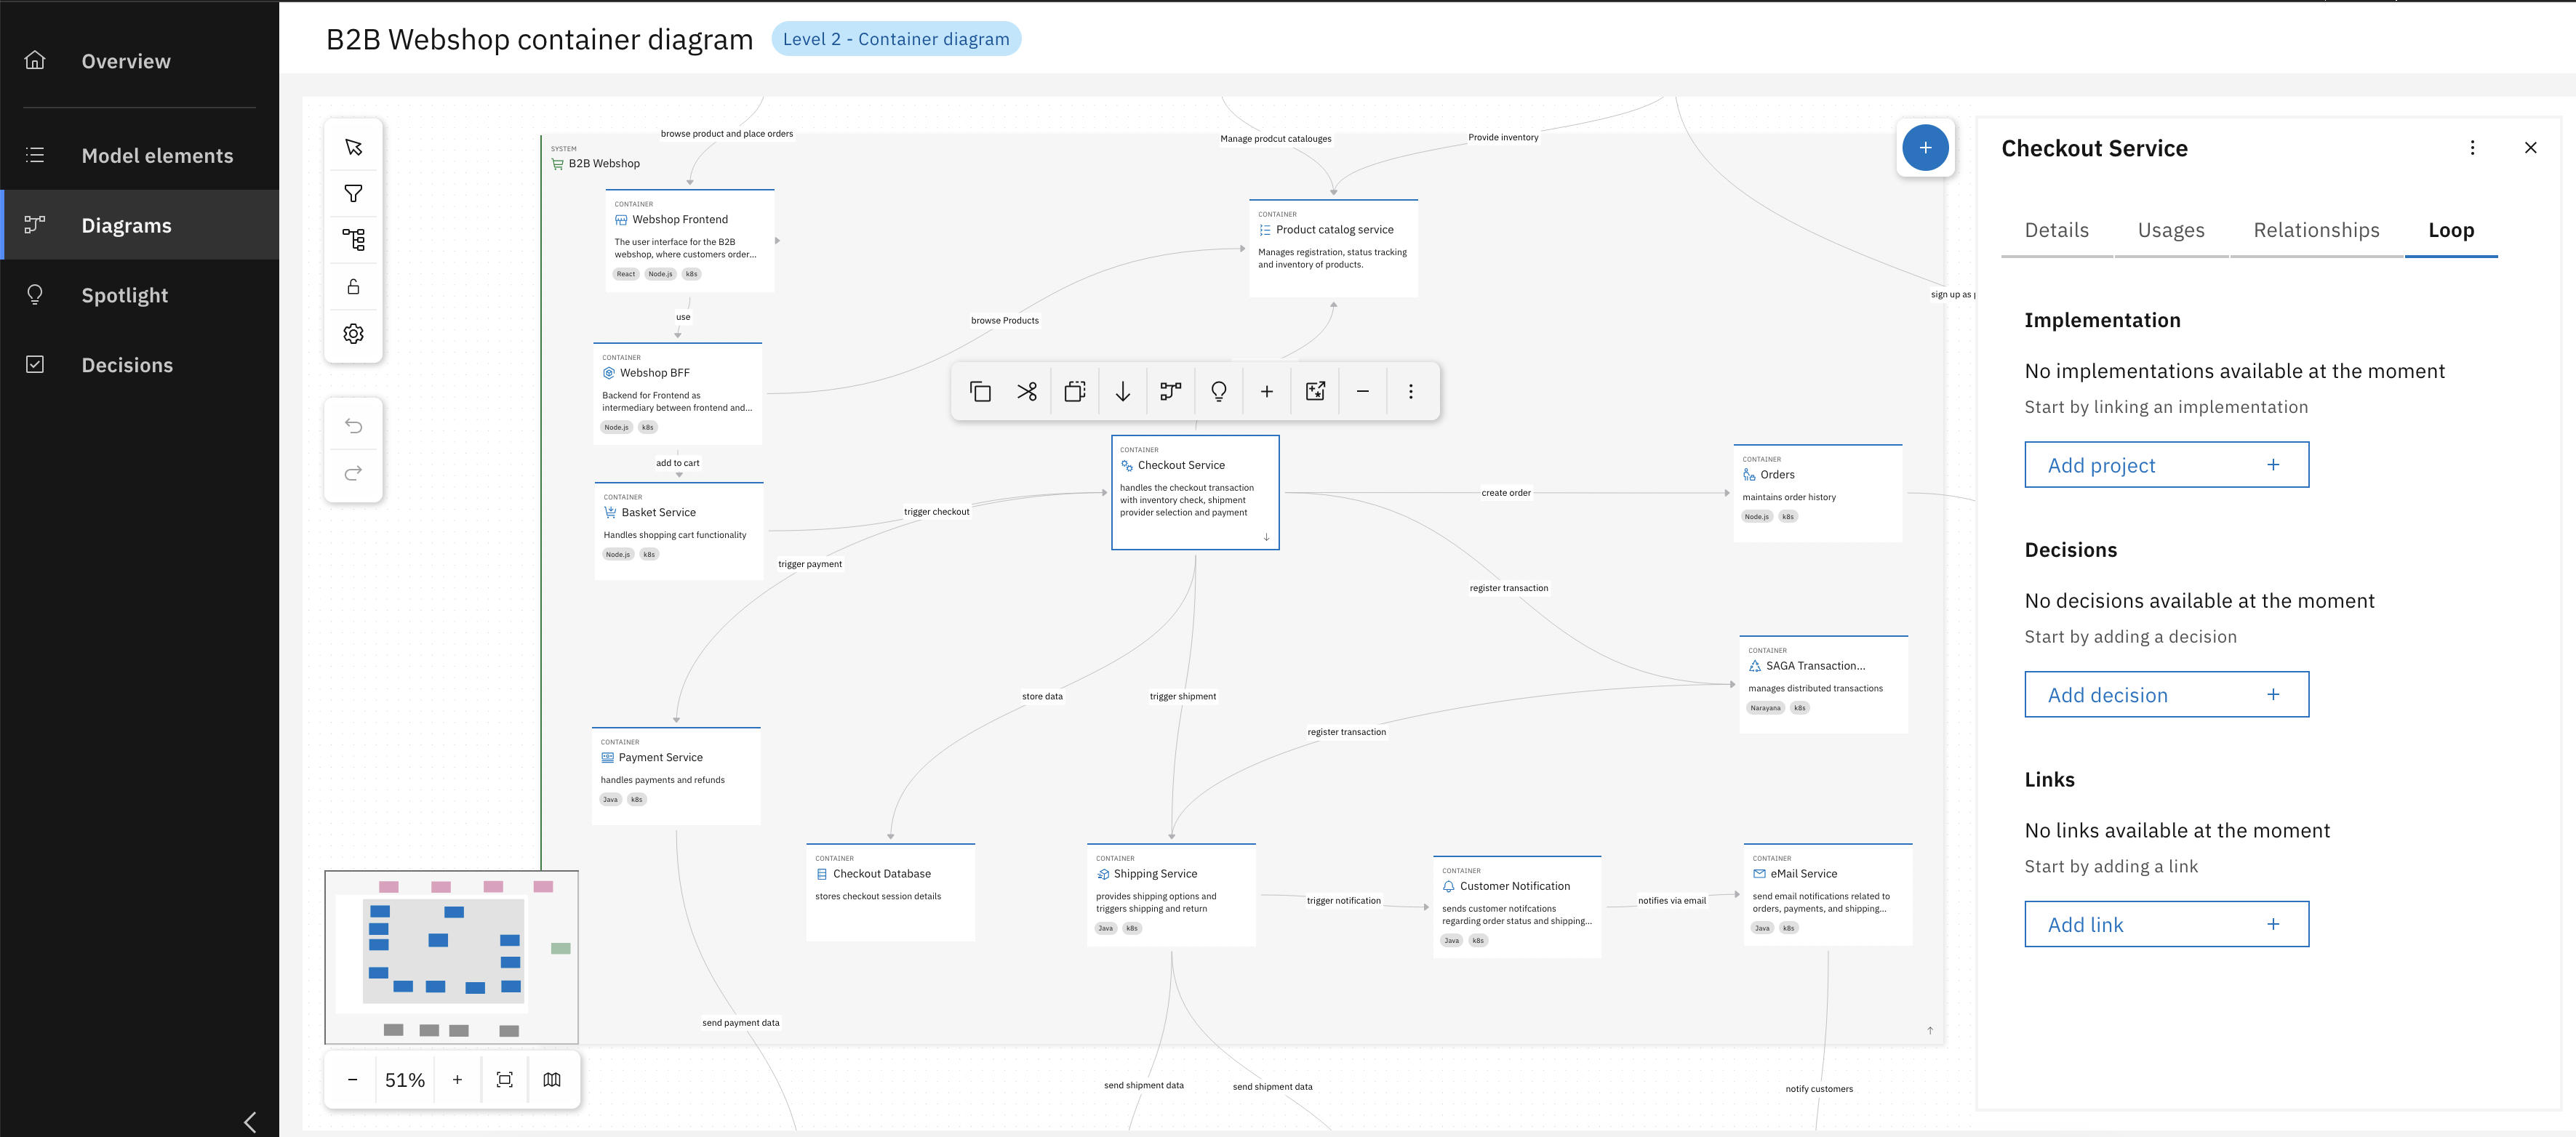Open Checkout Service panel three-dot menu
The height and width of the screenshot is (1137, 2576).
pyautogui.click(x=2472, y=148)
